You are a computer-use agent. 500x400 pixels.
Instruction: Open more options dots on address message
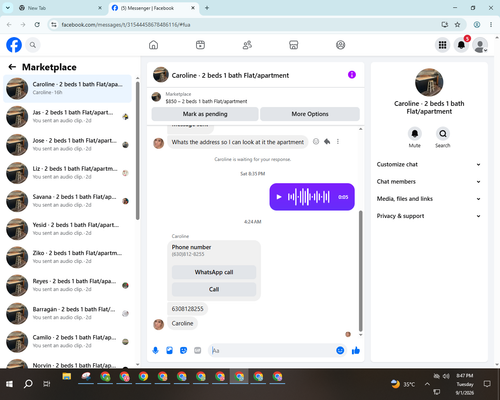[338, 142]
